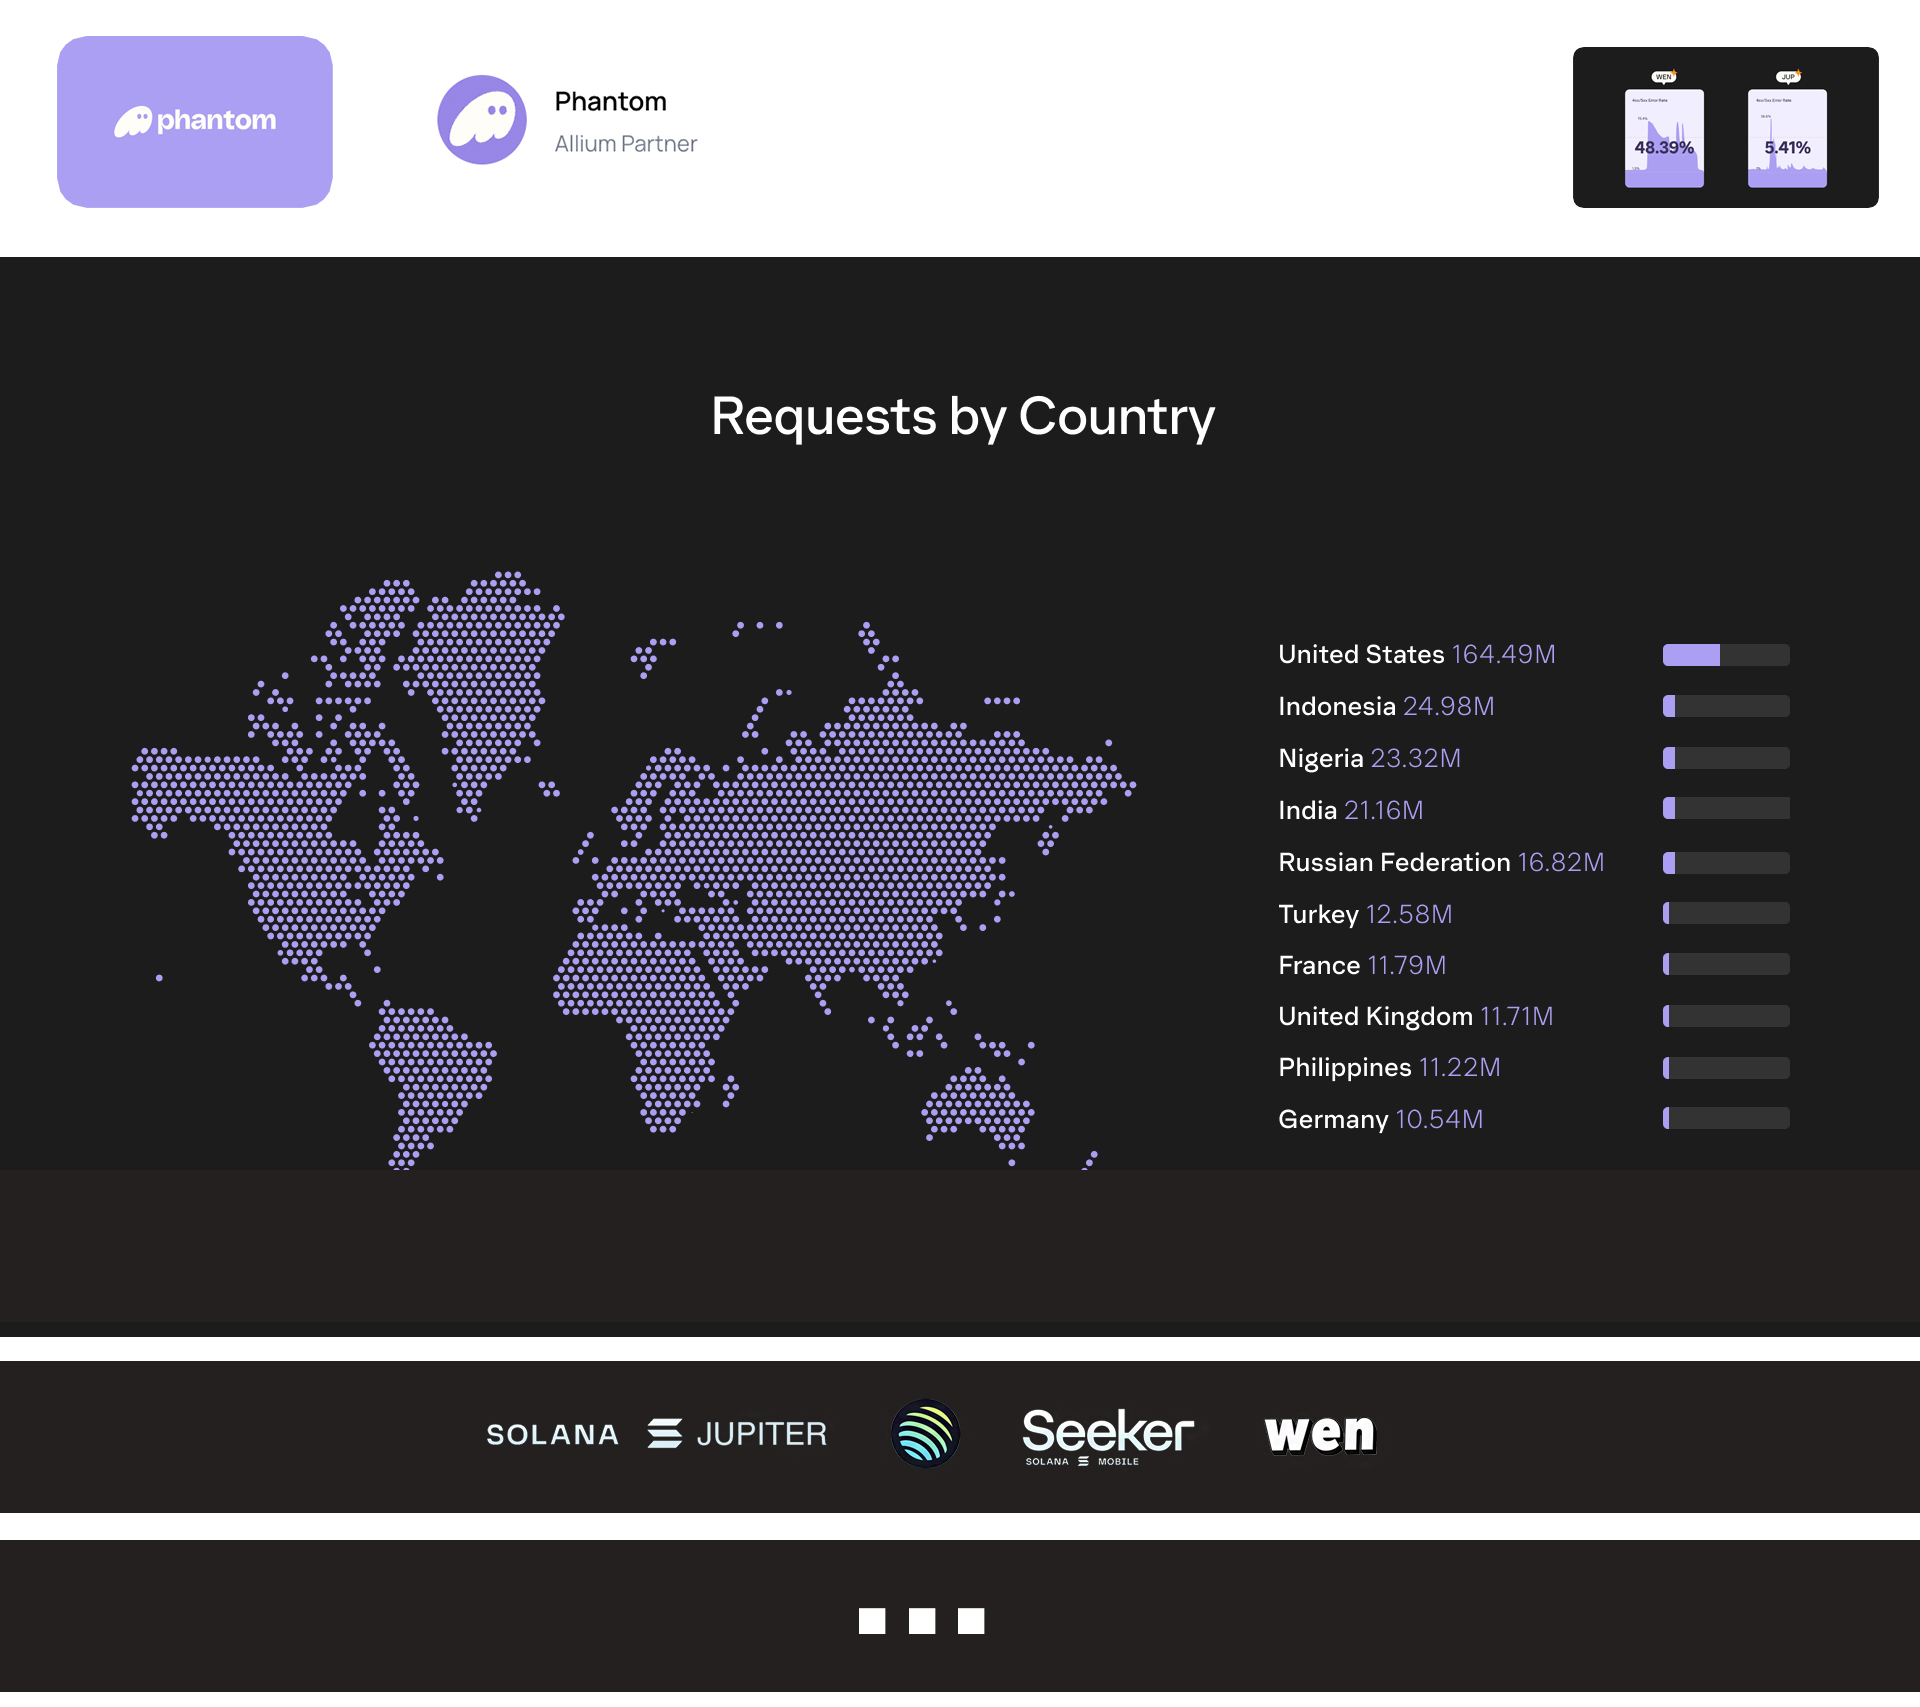Select the last square pagination dot
1920x1707 pixels.
coord(971,1621)
